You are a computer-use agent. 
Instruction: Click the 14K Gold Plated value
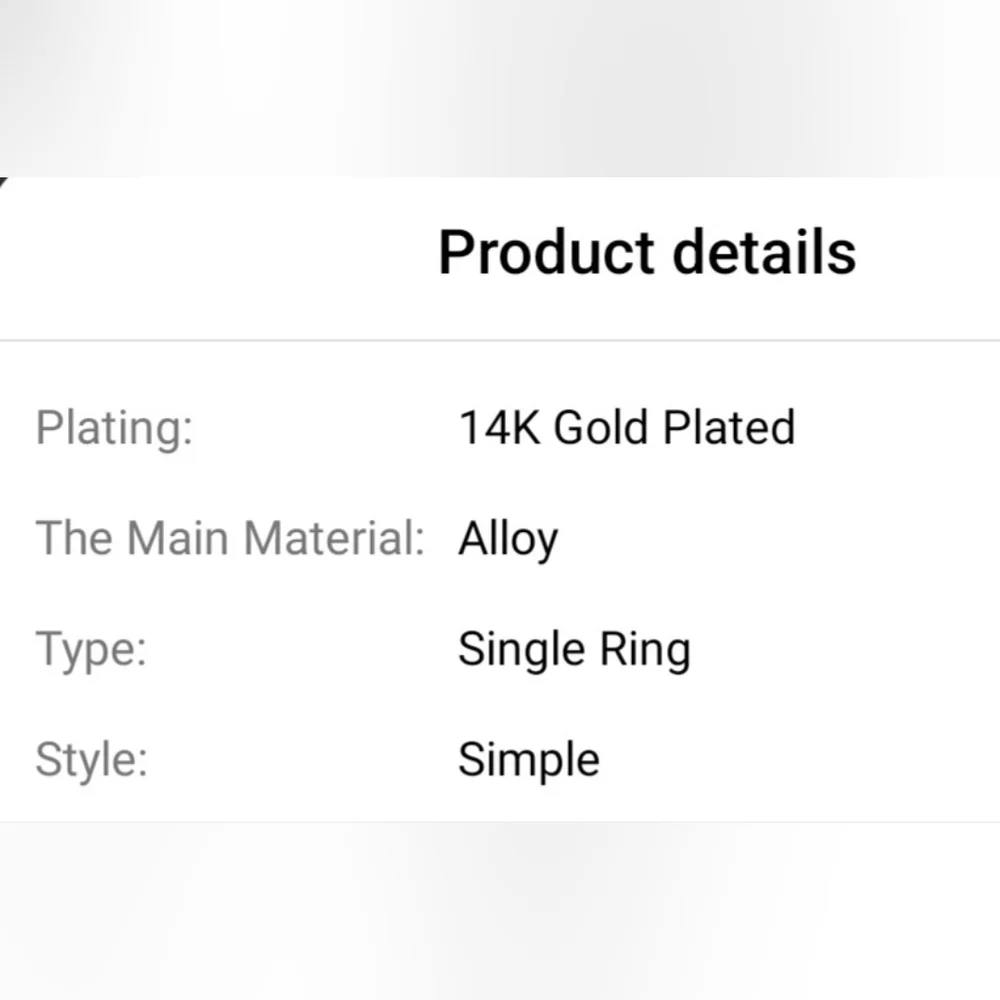(x=626, y=428)
